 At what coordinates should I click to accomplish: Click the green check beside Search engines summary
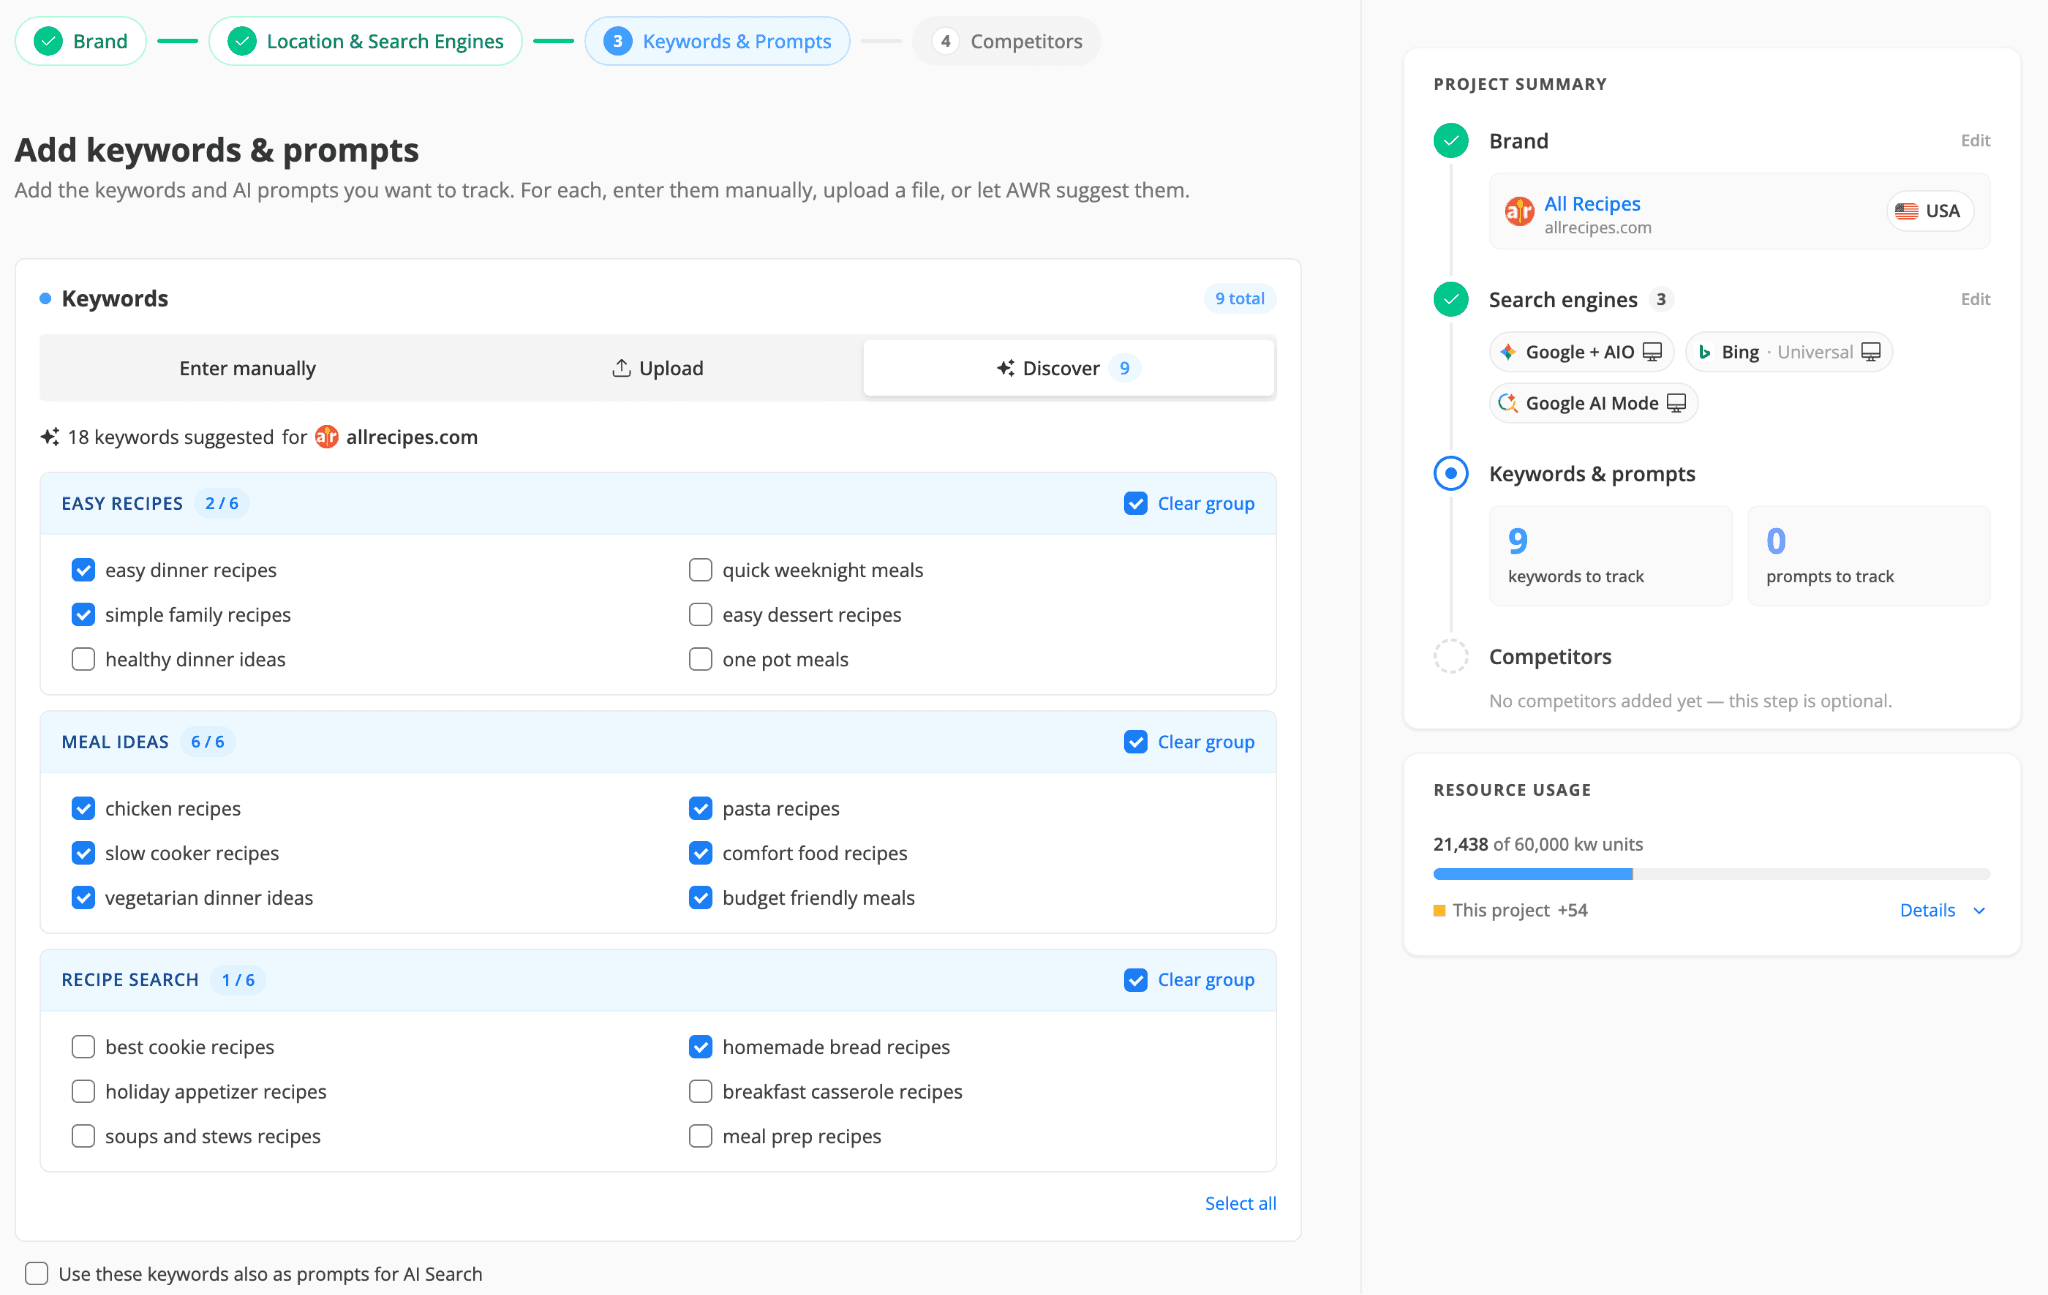click(1451, 299)
